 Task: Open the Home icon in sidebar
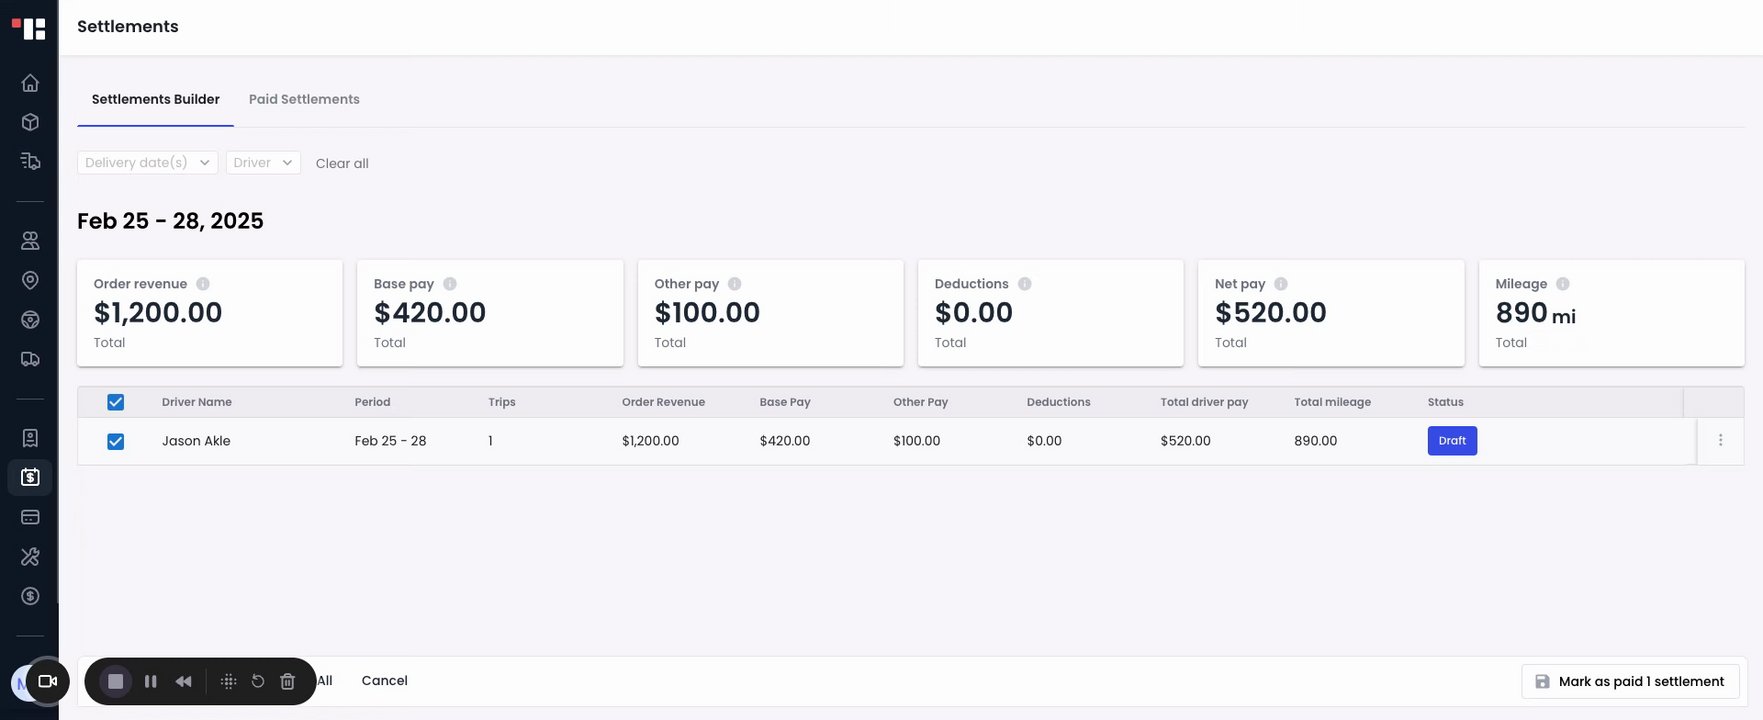tap(30, 83)
